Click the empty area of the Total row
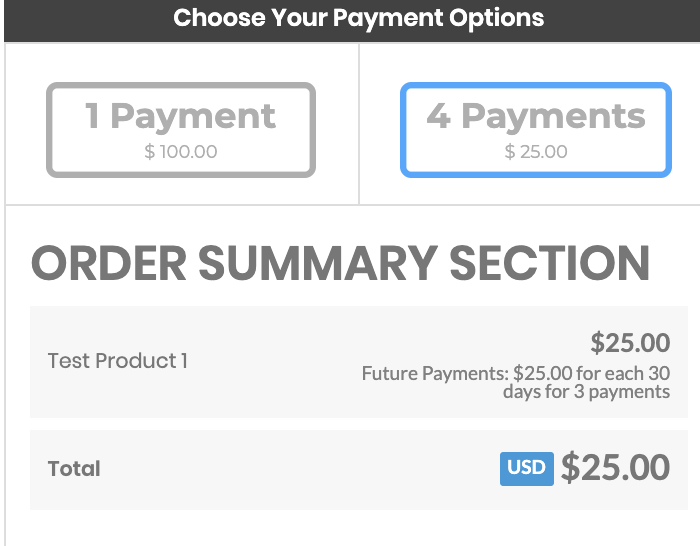Image resolution: width=700 pixels, height=546 pixels. coord(300,468)
